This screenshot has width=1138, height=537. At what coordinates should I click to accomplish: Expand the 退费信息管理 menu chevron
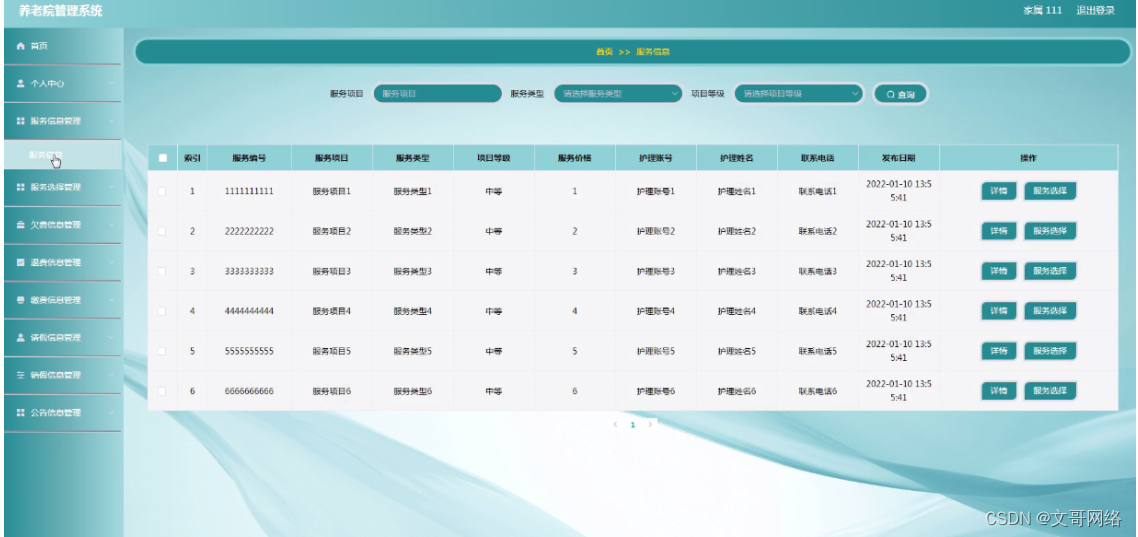pyautogui.click(x=112, y=263)
